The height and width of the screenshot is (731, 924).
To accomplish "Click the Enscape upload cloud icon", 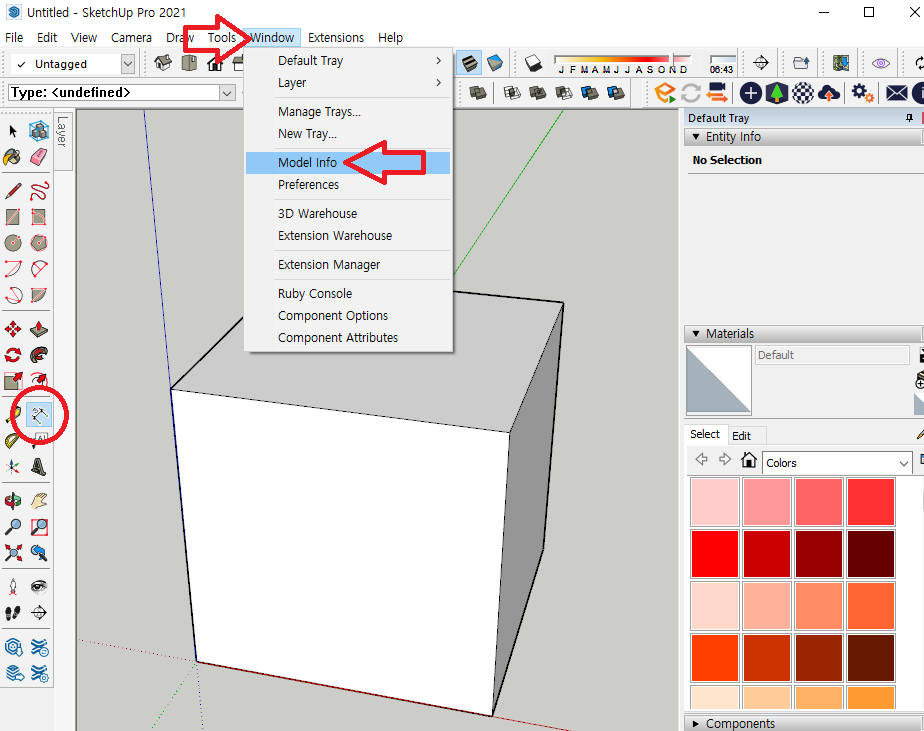I will coord(829,93).
